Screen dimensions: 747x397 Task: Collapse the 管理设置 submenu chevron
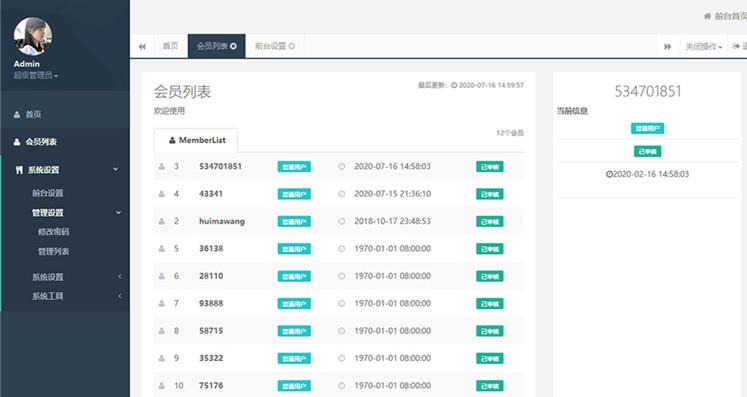(x=119, y=213)
